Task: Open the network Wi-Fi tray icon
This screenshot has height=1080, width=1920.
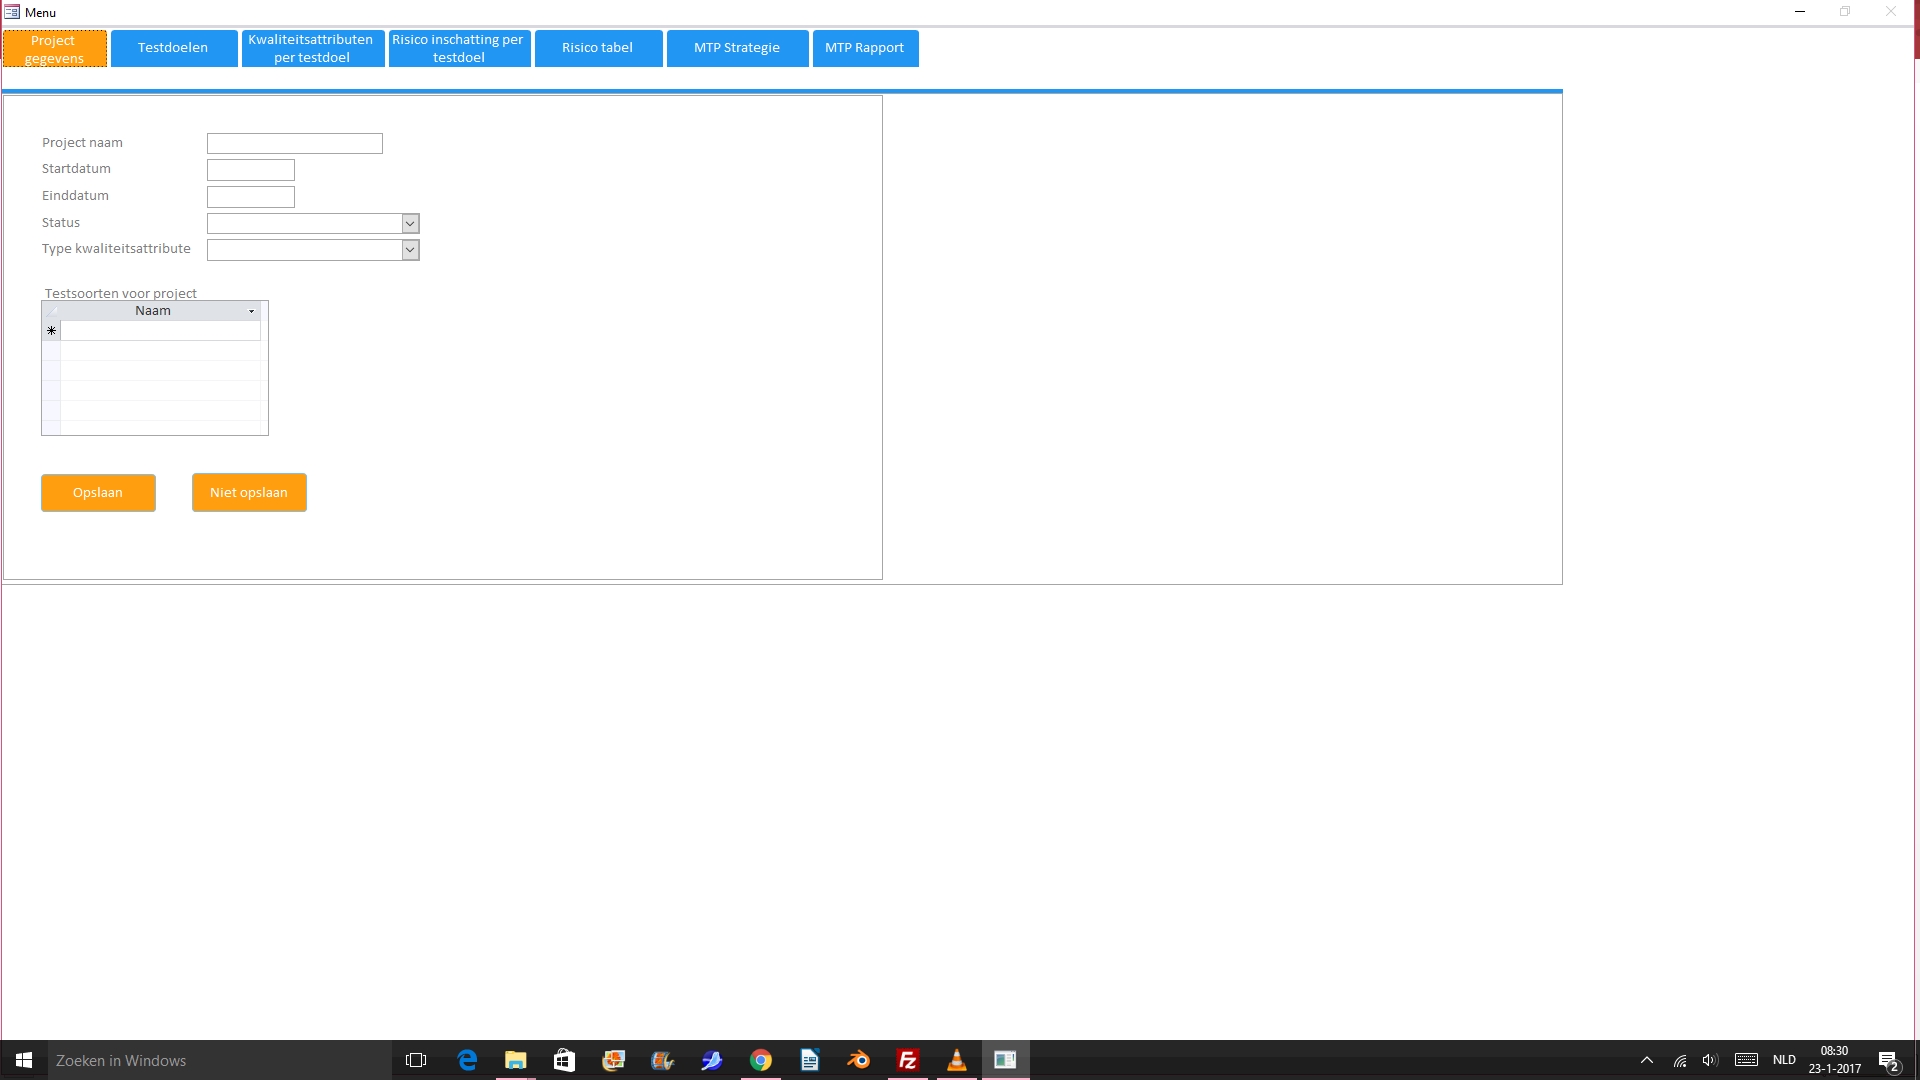Action: point(1680,1060)
